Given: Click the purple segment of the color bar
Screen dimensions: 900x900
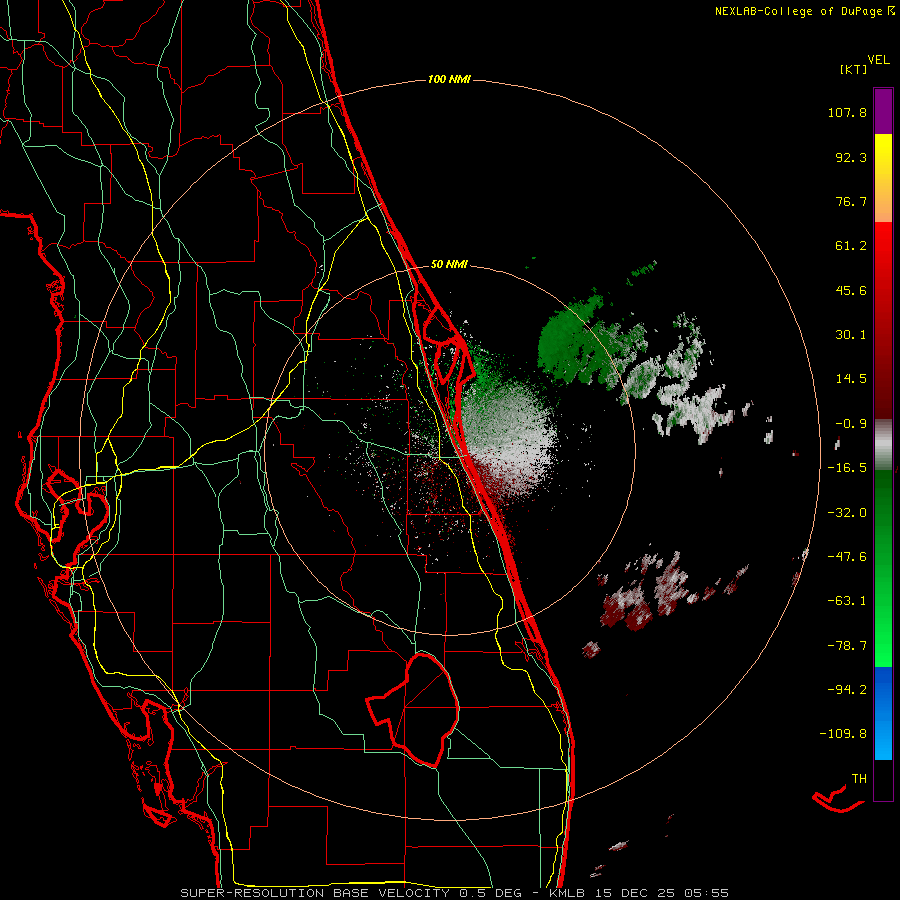Looking at the screenshot, I should click(883, 111).
